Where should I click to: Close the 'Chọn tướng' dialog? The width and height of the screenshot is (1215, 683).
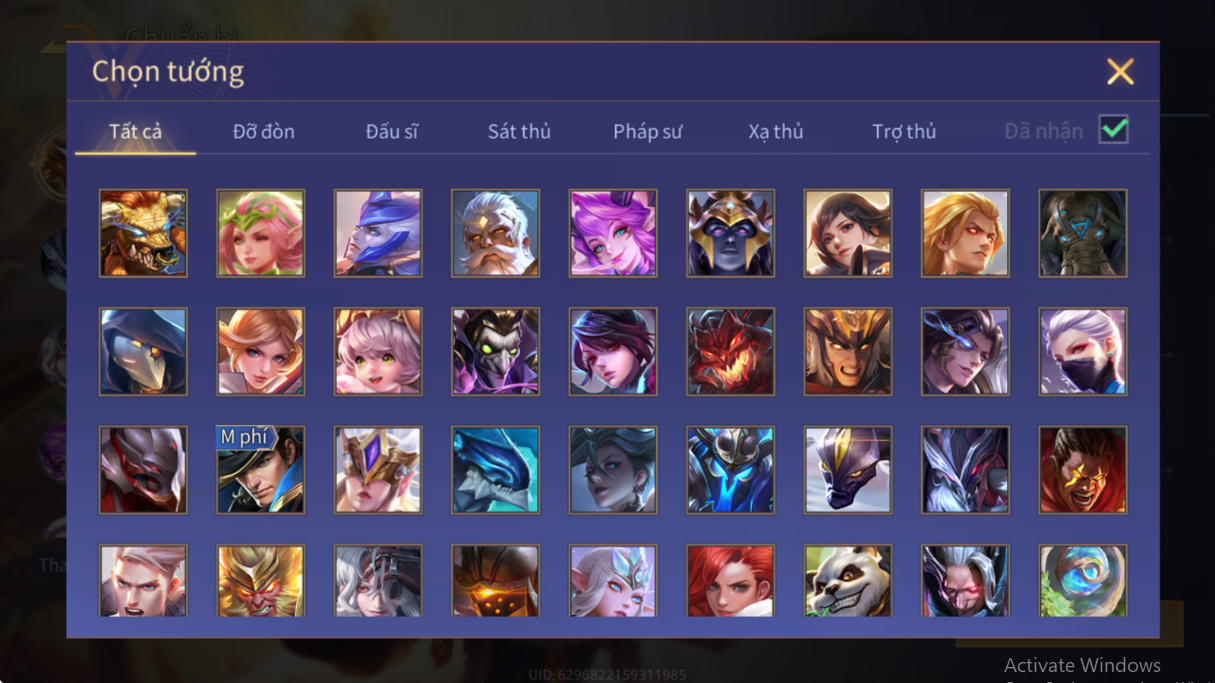pos(1120,71)
